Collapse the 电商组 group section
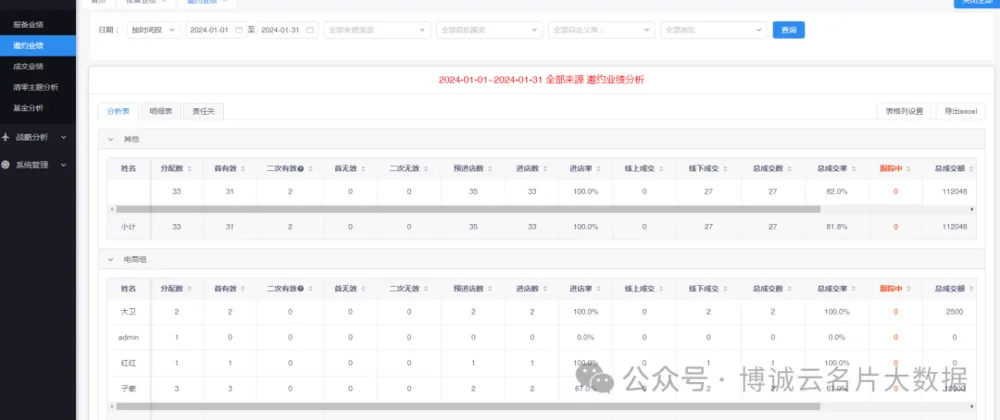This screenshot has width=1000, height=420. 111,259
